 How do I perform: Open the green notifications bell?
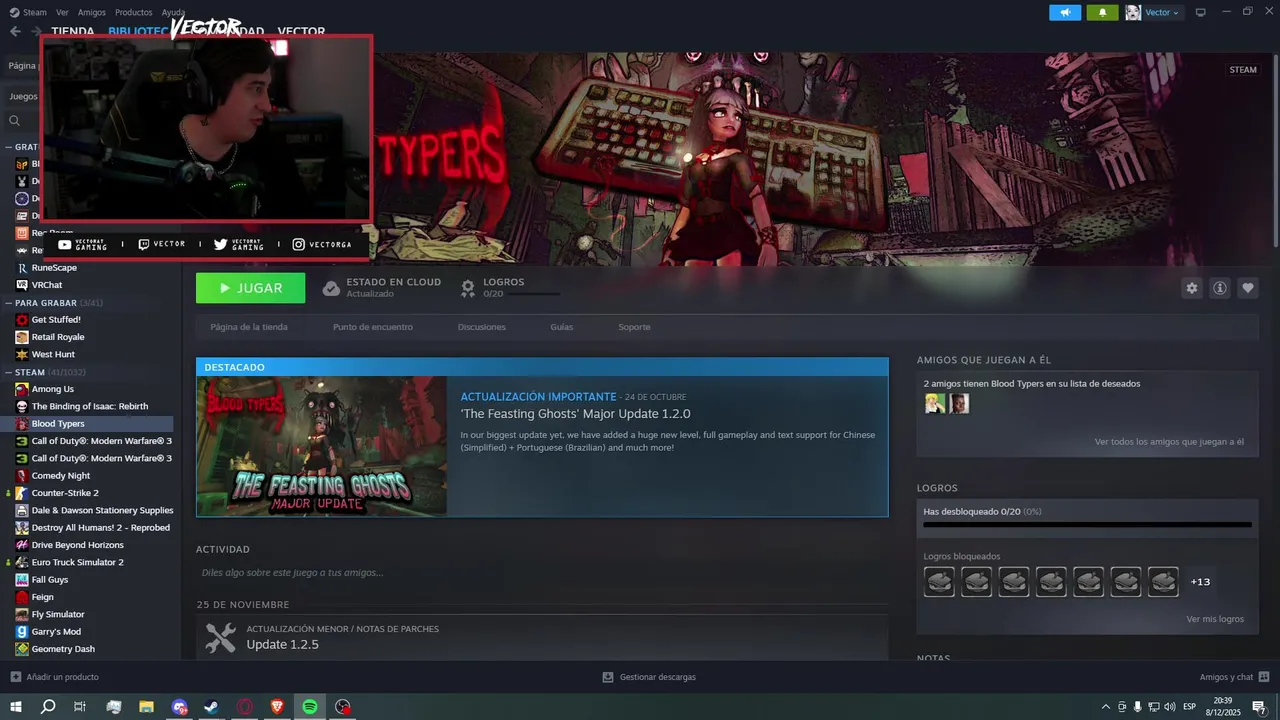(x=1102, y=12)
